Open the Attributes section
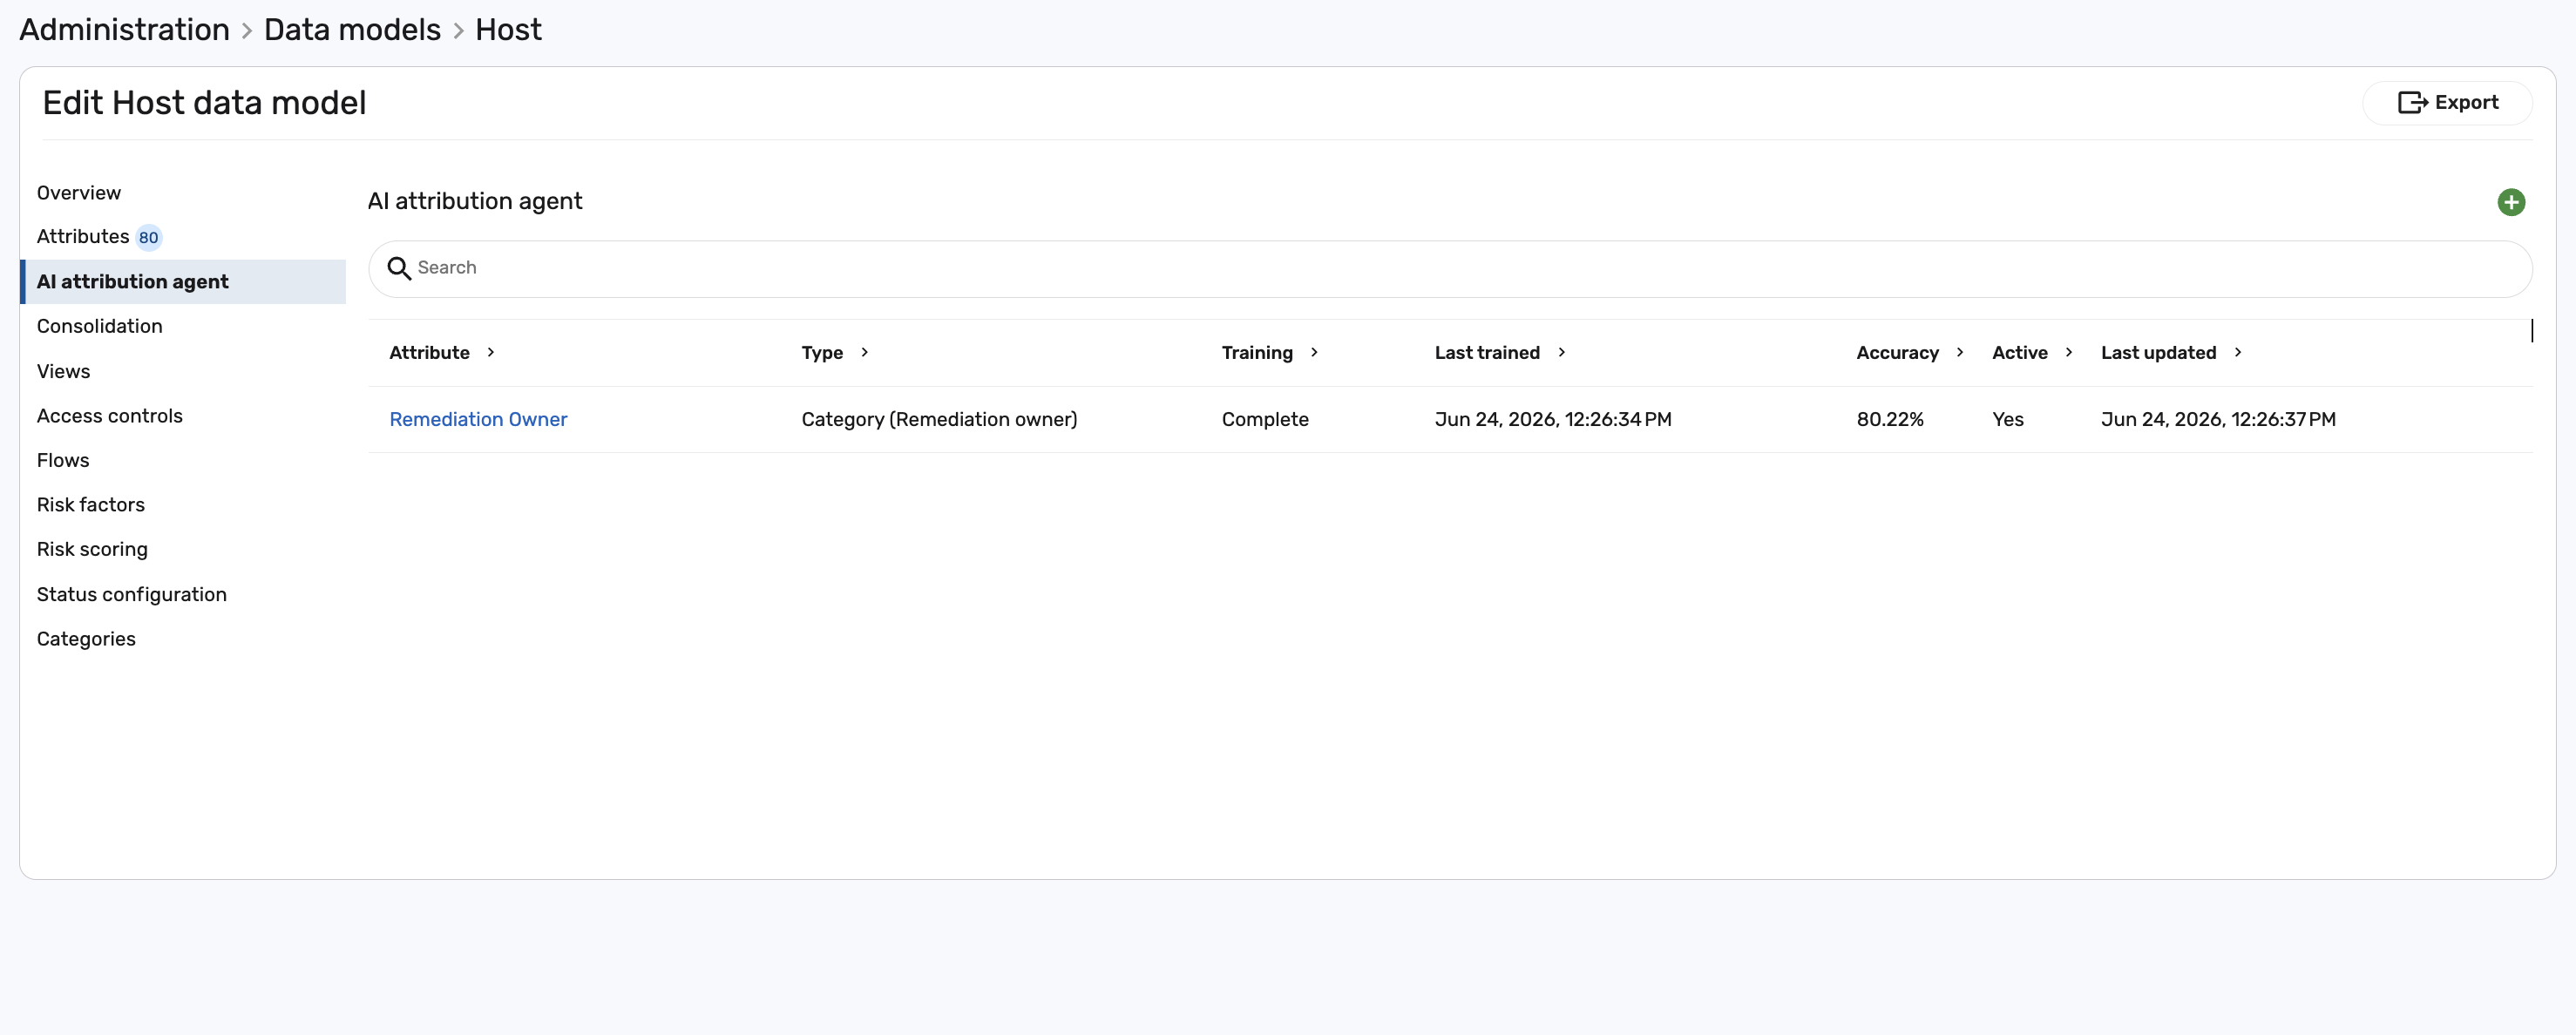 tap(83, 236)
